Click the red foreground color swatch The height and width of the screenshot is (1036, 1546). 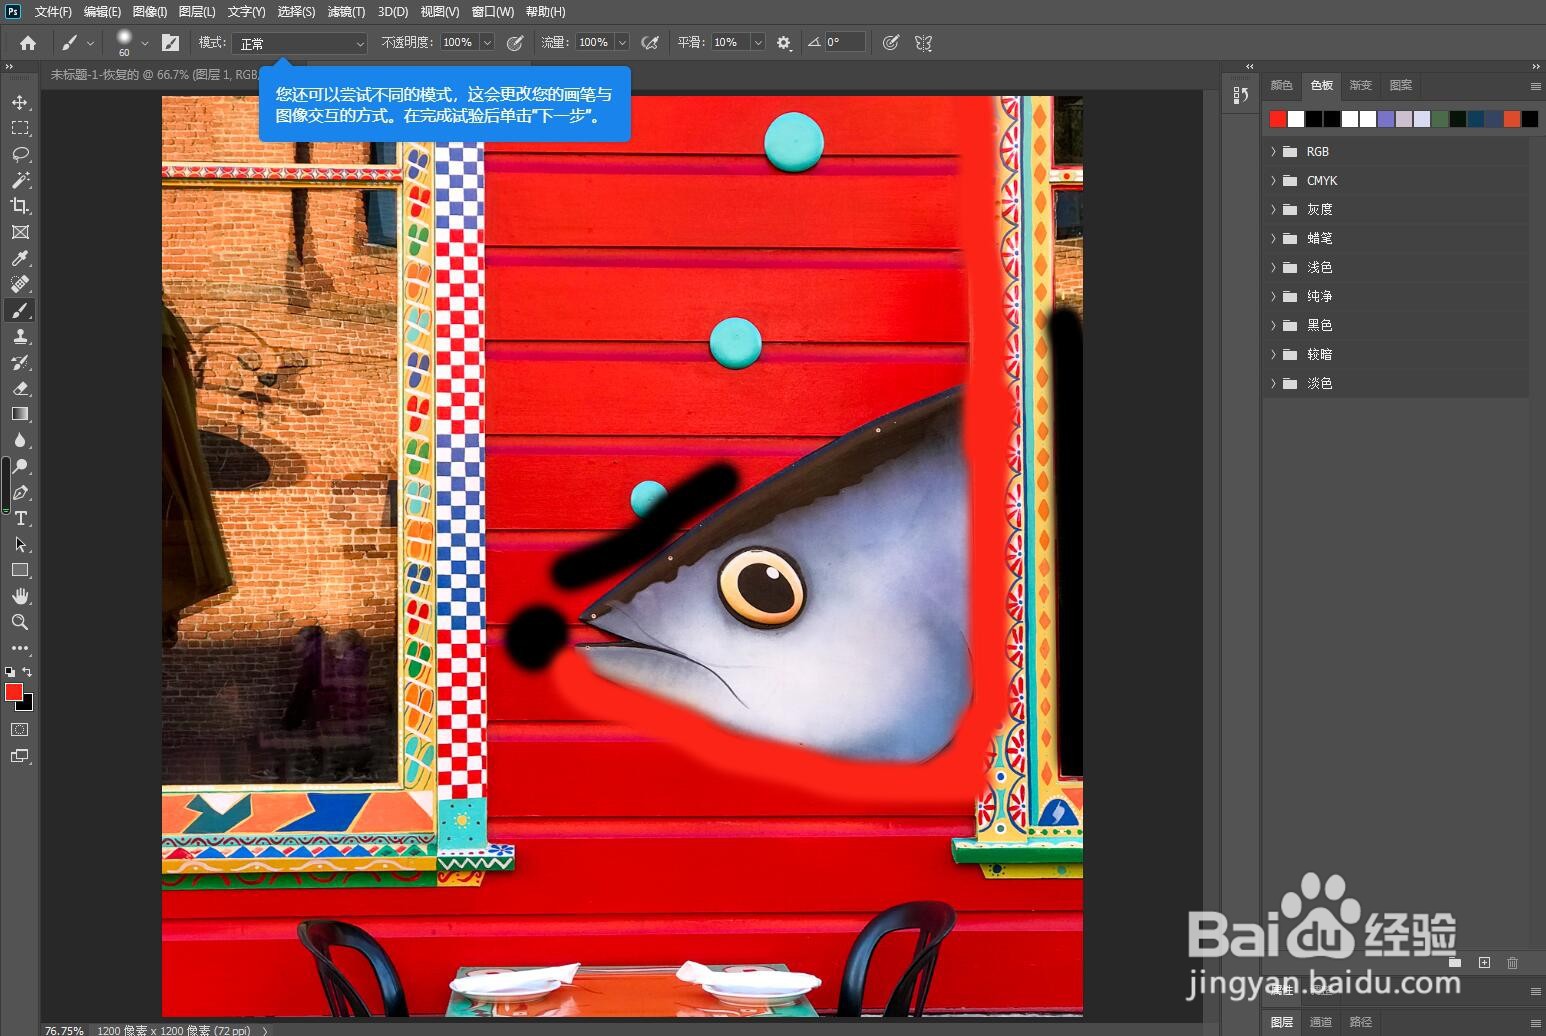pyautogui.click(x=14, y=692)
